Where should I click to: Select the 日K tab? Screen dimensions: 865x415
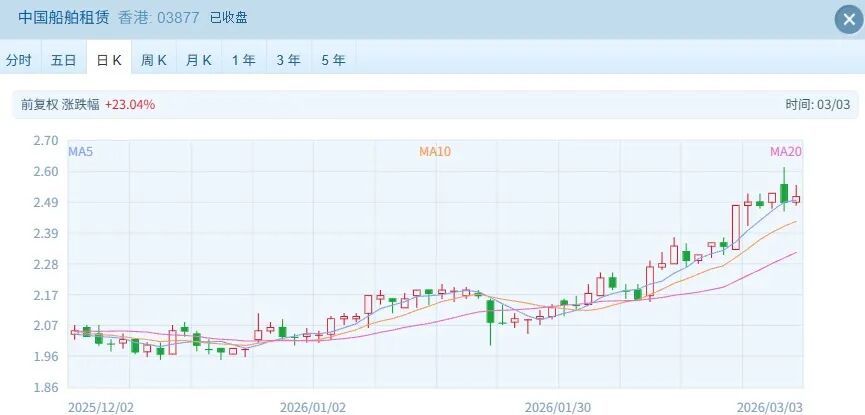tap(109, 60)
